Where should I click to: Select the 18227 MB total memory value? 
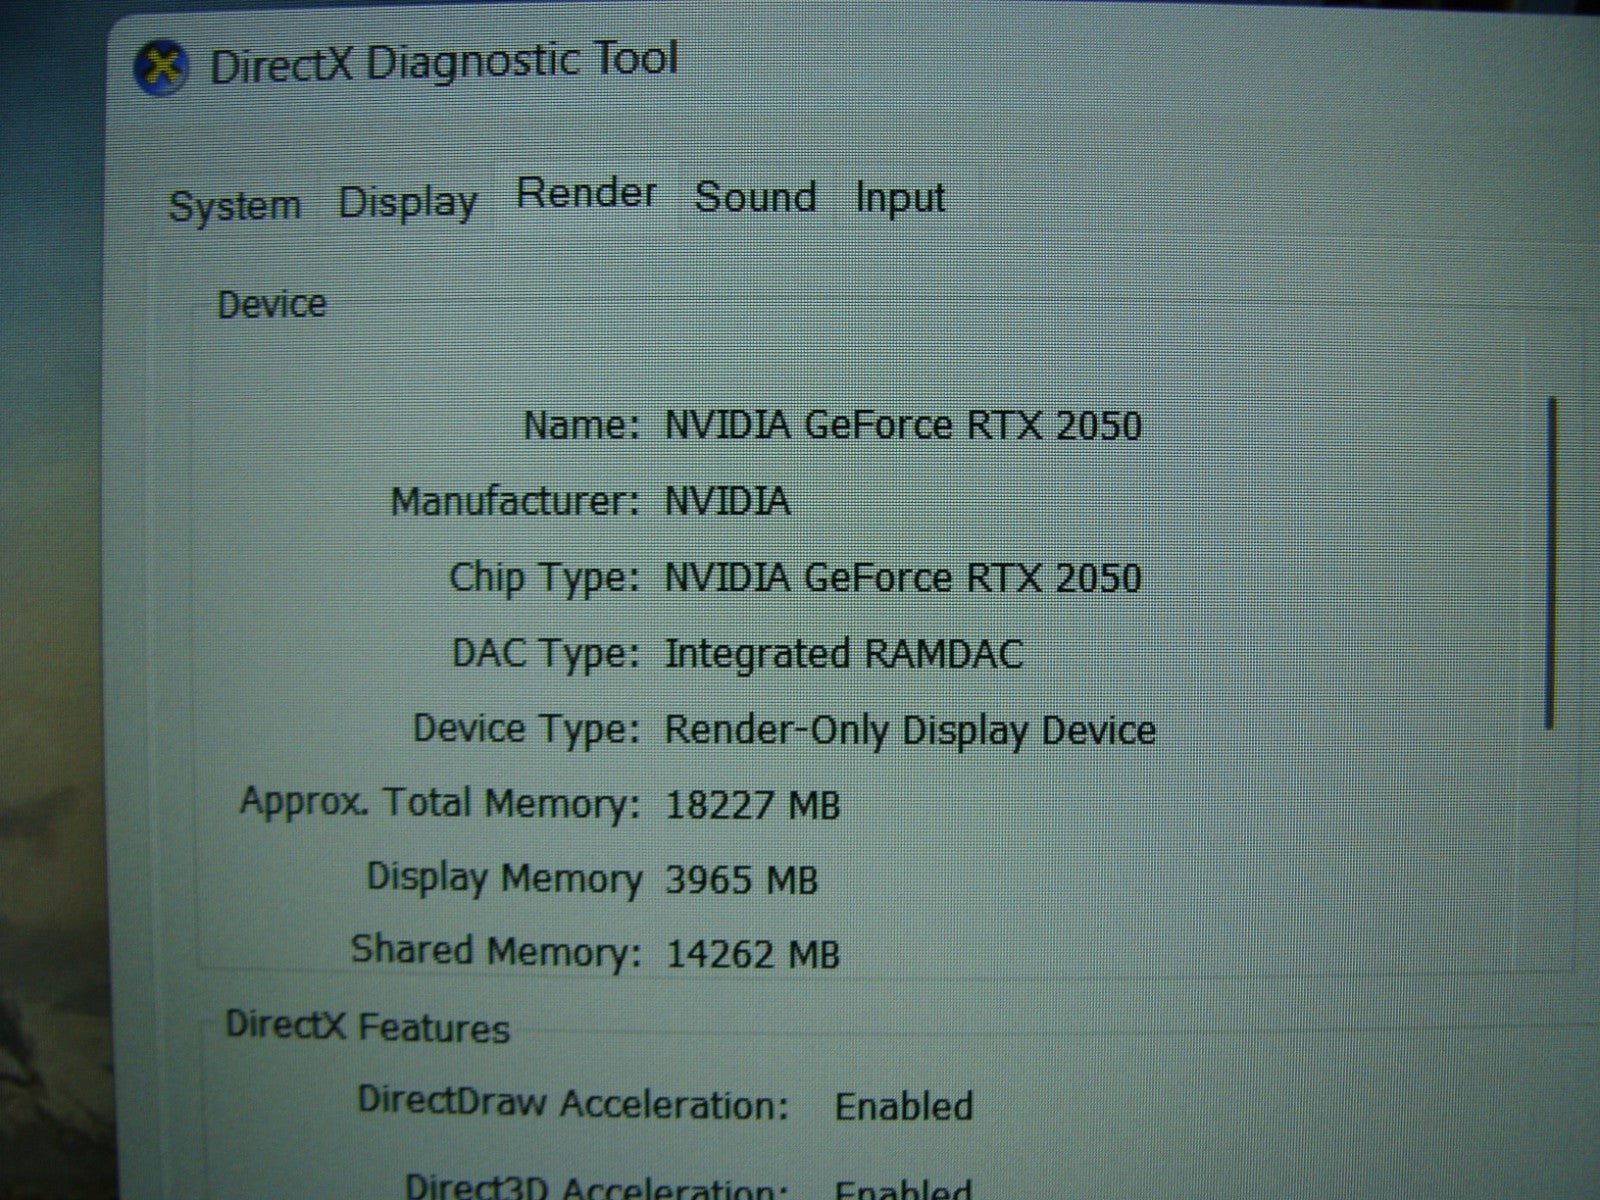[752, 805]
